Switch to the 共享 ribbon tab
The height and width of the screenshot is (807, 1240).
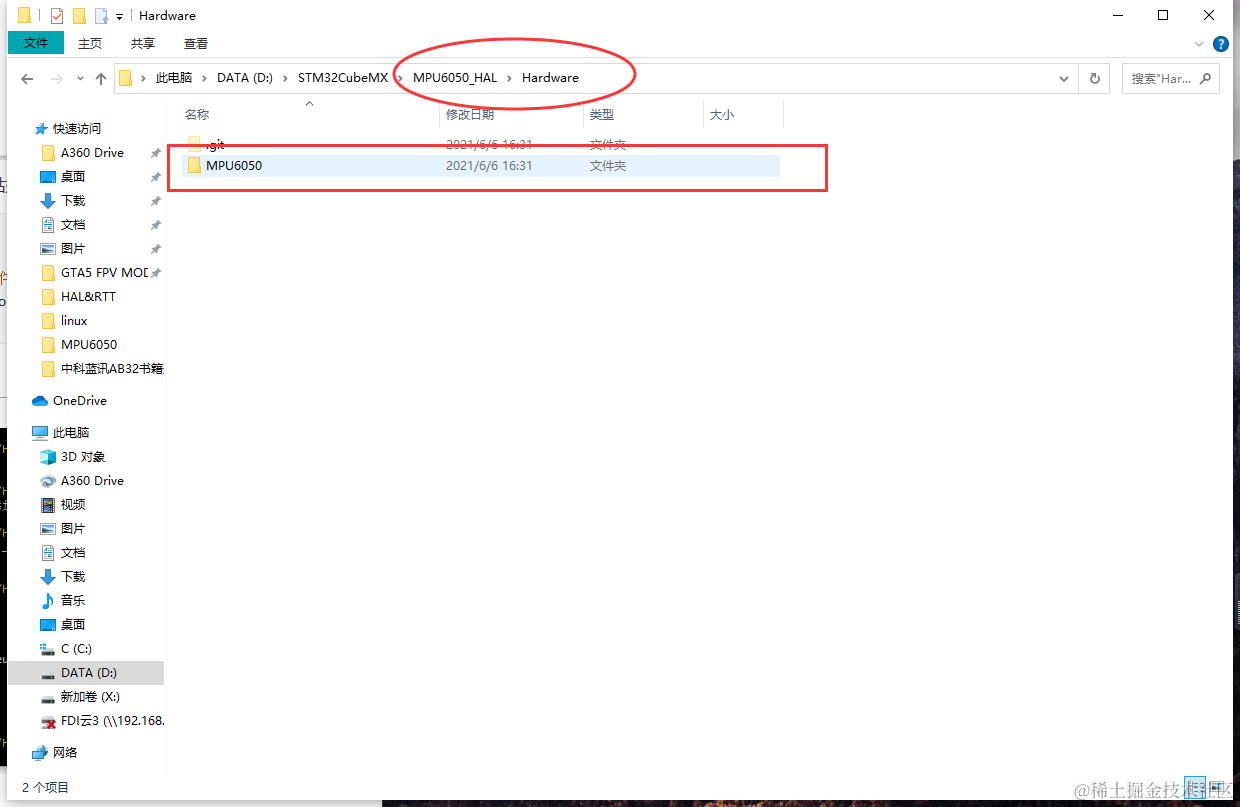[143, 43]
